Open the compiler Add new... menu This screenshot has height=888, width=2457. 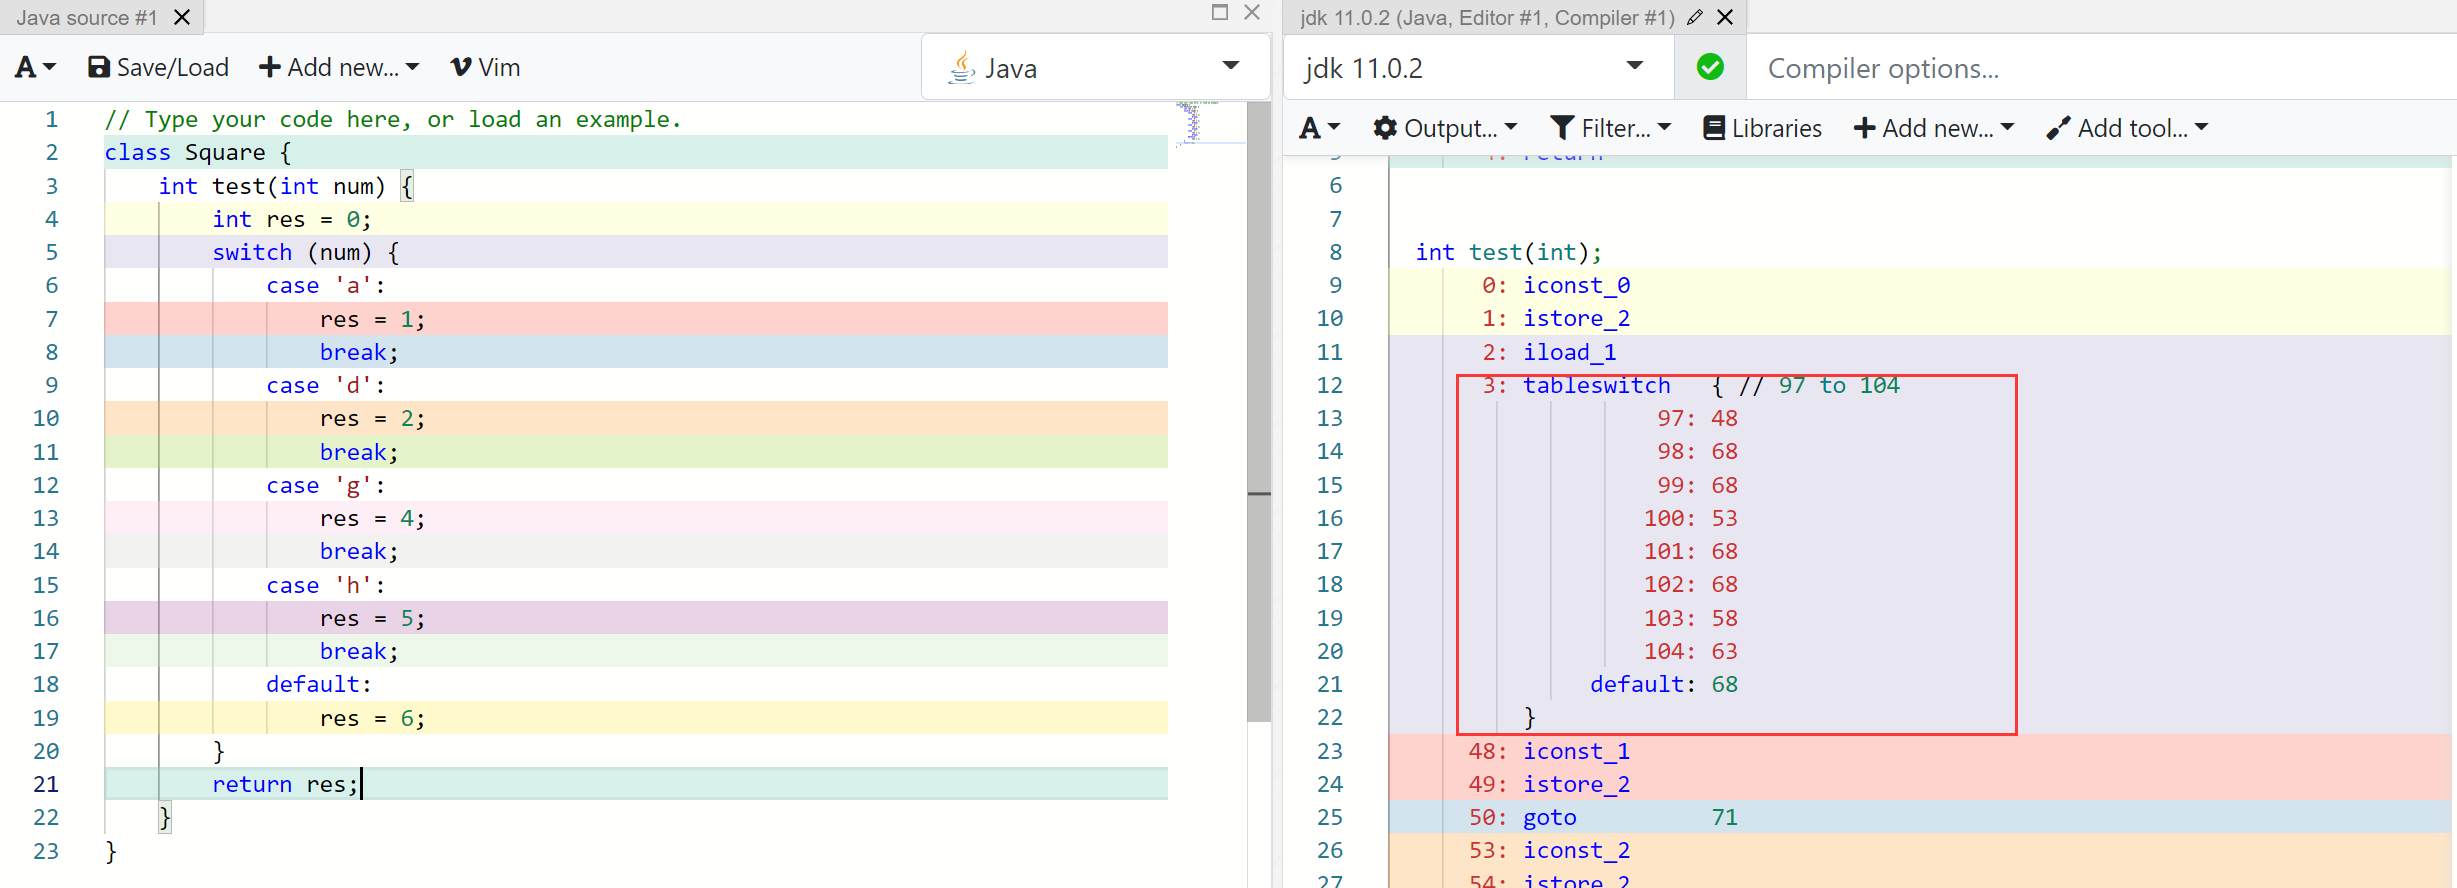[1933, 128]
